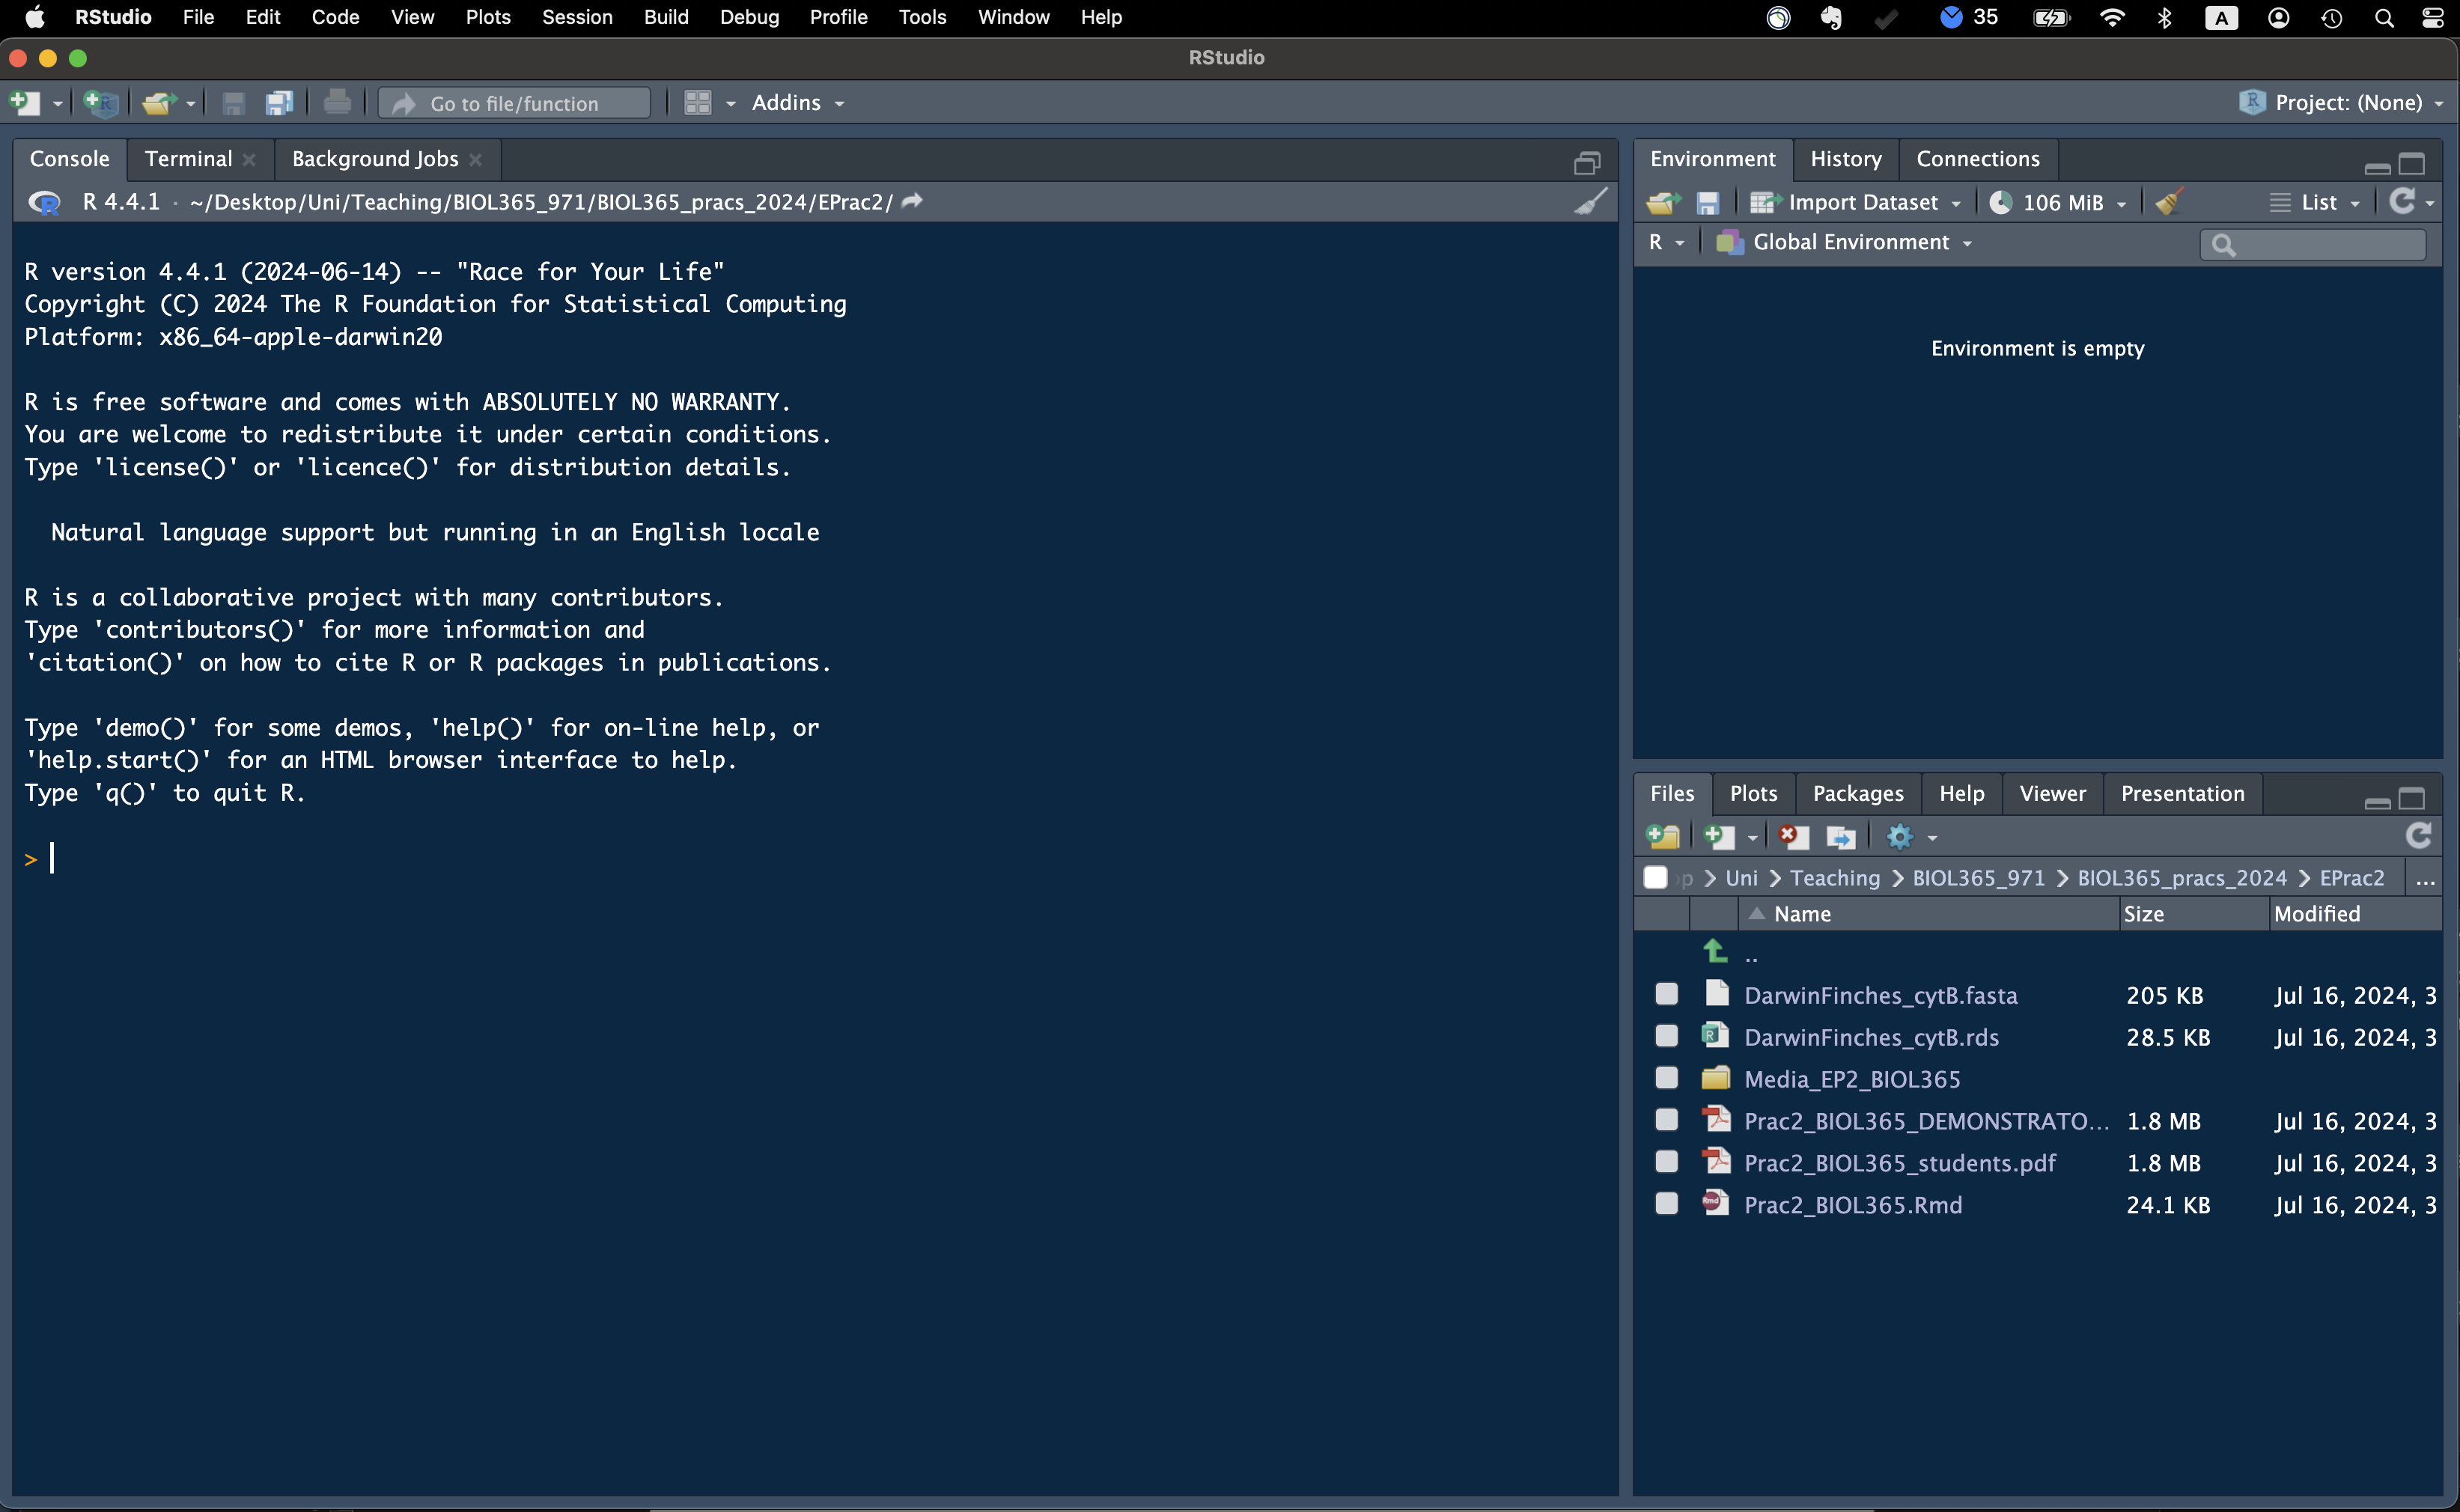The width and height of the screenshot is (2460, 1512).
Task: Click the memory usage pie icon
Action: click(2001, 202)
